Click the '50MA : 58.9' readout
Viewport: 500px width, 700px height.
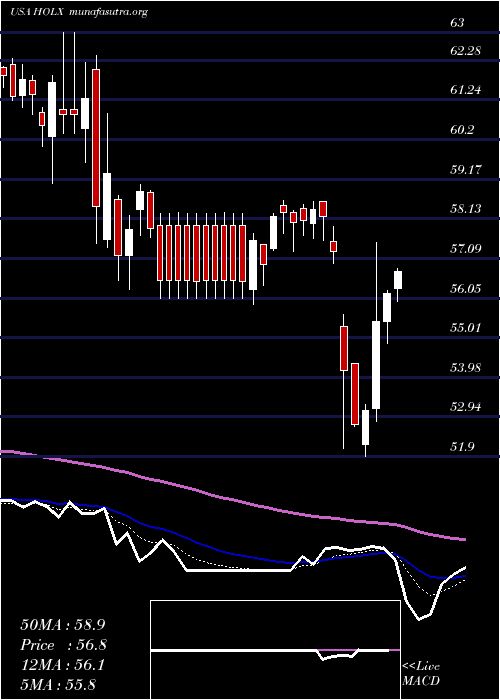[x=63, y=625]
